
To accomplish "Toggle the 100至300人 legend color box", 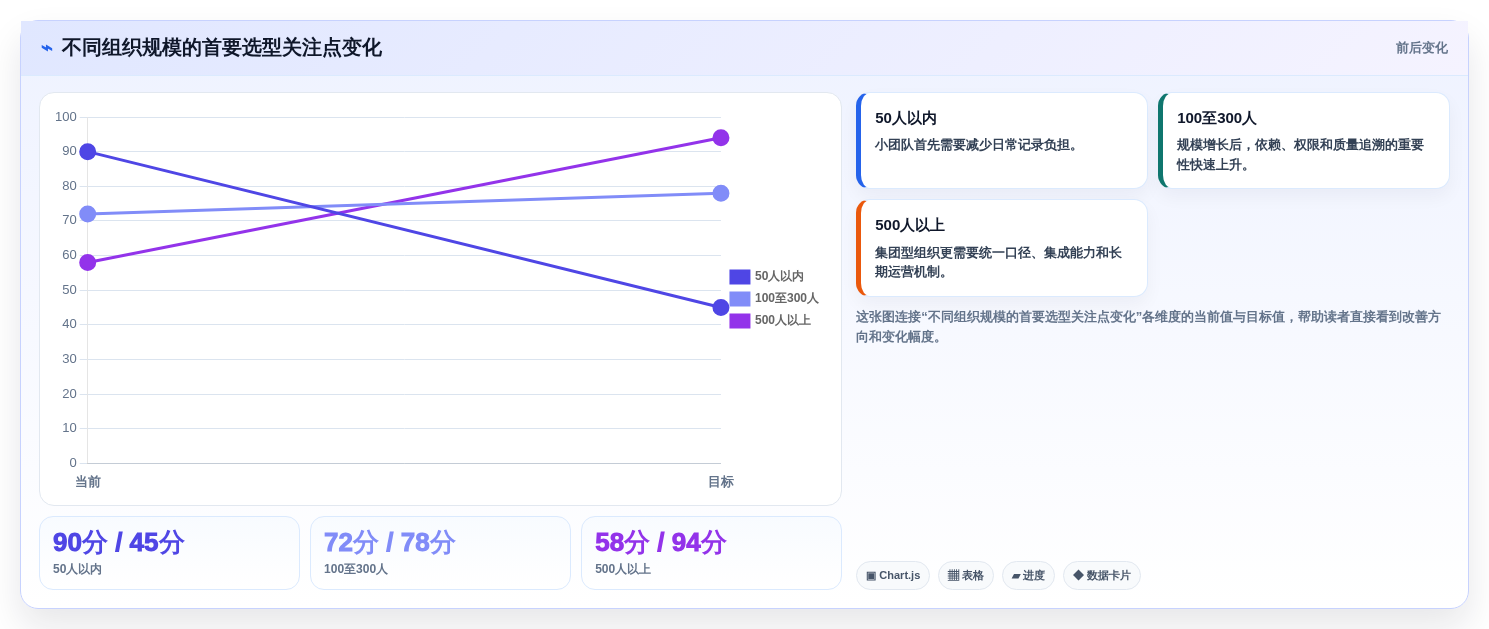I will point(740,299).
